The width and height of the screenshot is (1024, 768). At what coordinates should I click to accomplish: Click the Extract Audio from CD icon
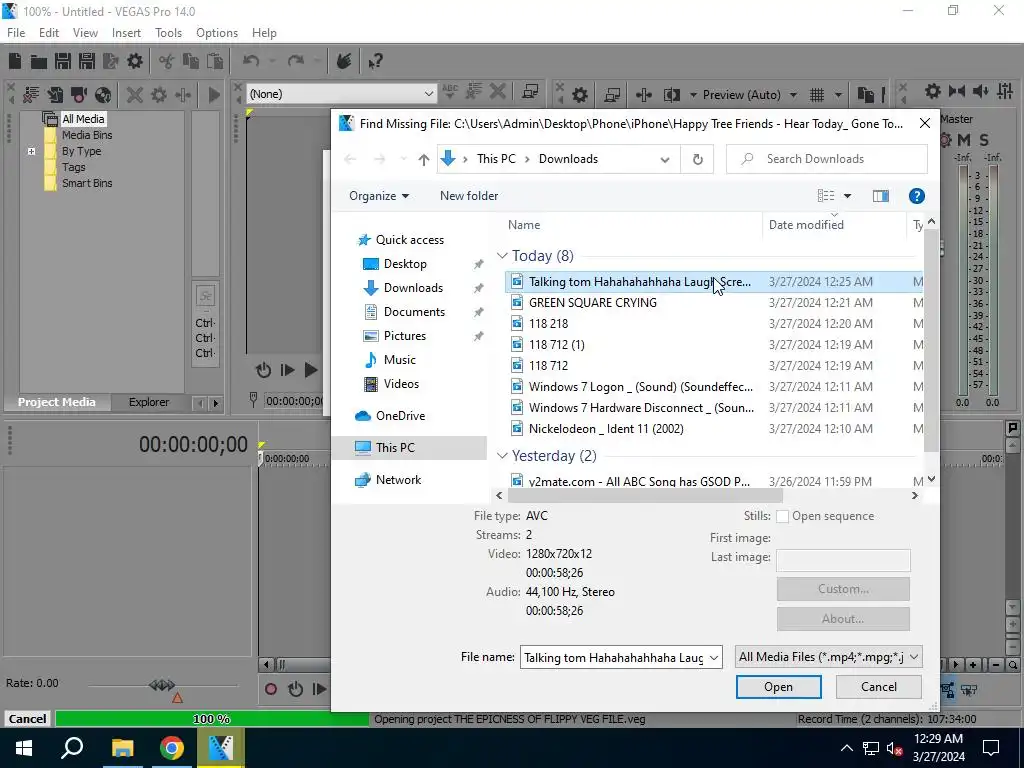[x=103, y=95]
